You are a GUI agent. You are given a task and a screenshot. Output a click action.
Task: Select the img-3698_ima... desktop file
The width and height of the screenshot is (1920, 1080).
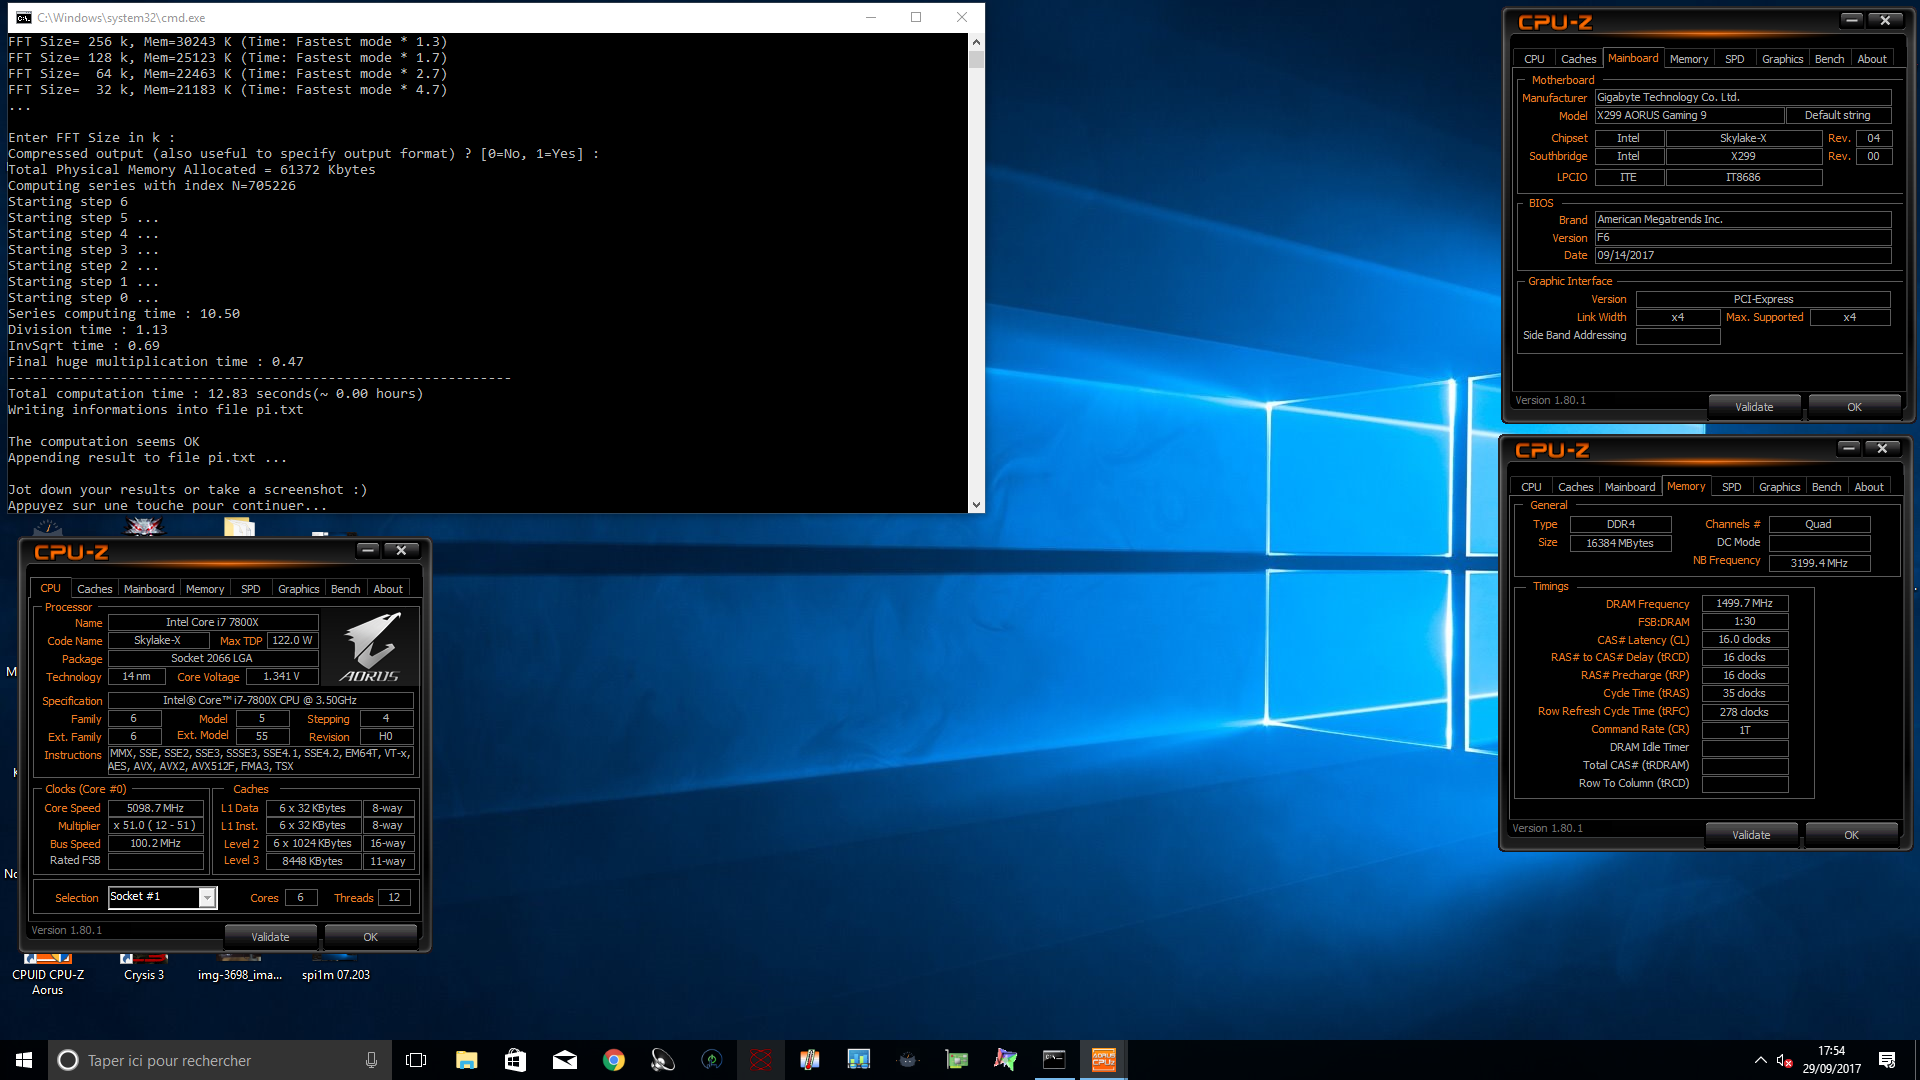[x=240, y=970]
